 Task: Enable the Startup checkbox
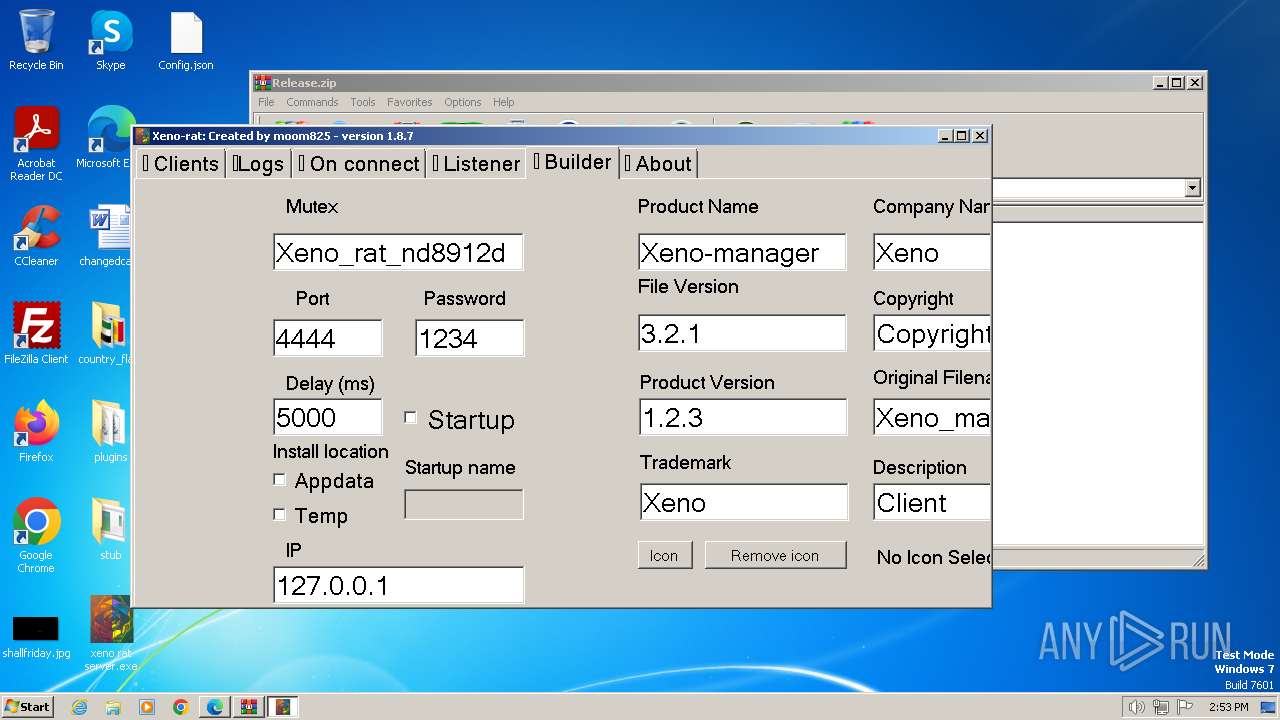[x=410, y=417]
